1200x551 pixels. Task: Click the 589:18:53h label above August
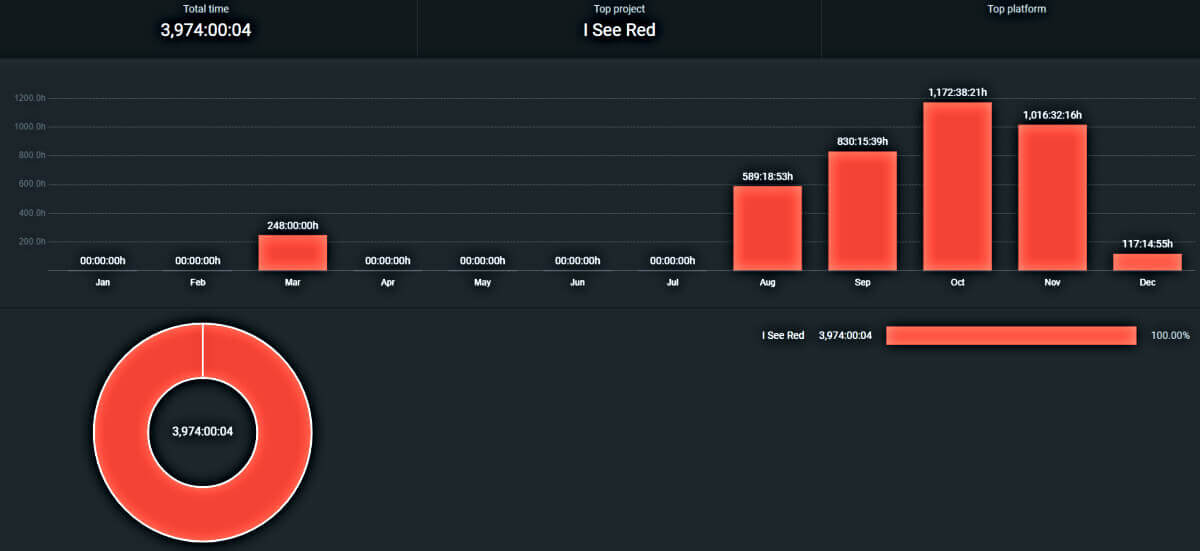tap(768, 177)
